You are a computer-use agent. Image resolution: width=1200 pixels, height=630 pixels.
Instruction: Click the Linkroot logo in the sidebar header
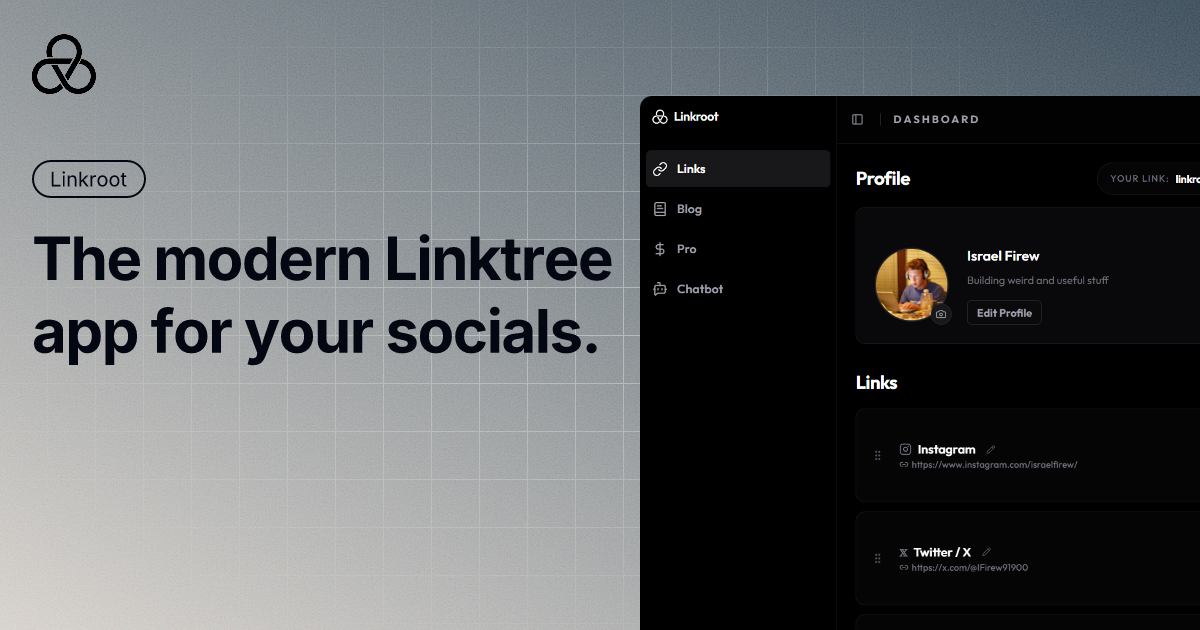660,117
